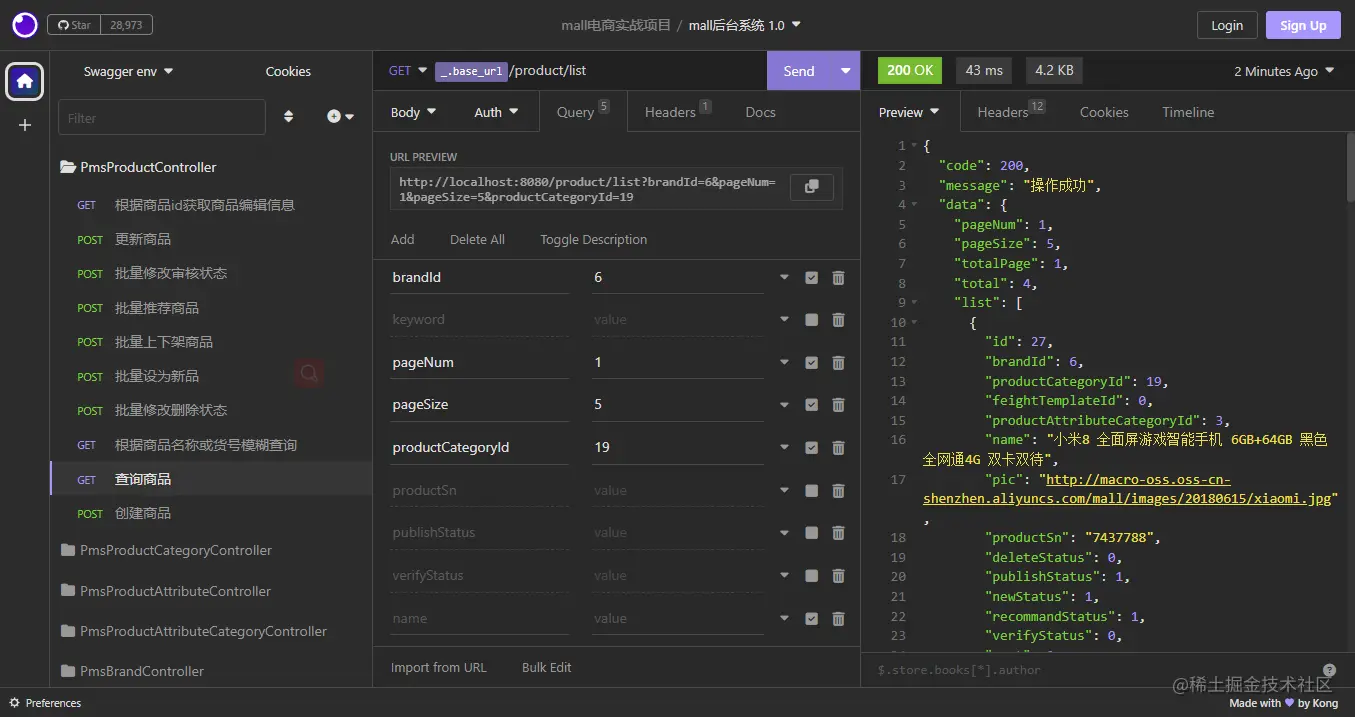Delete the pageSize parameter row

[838, 405]
